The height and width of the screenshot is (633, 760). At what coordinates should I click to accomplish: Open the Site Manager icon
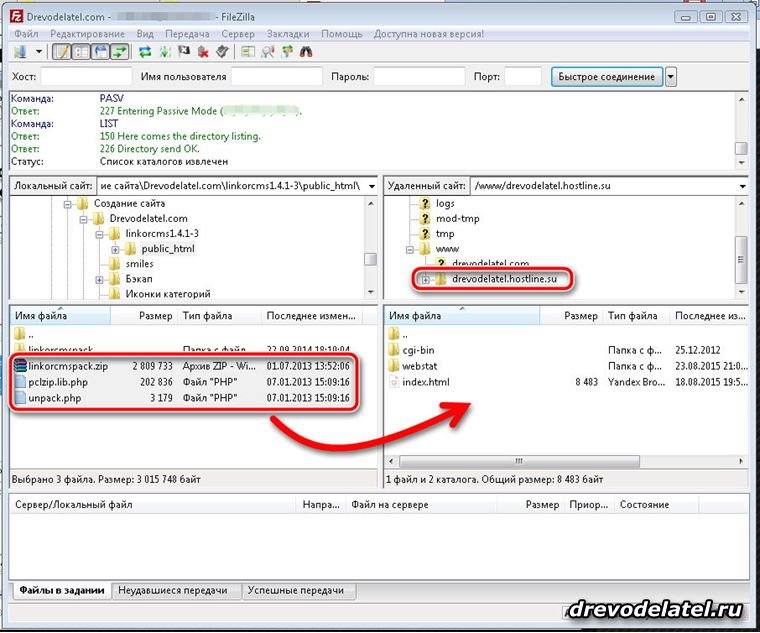tap(19, 51)
